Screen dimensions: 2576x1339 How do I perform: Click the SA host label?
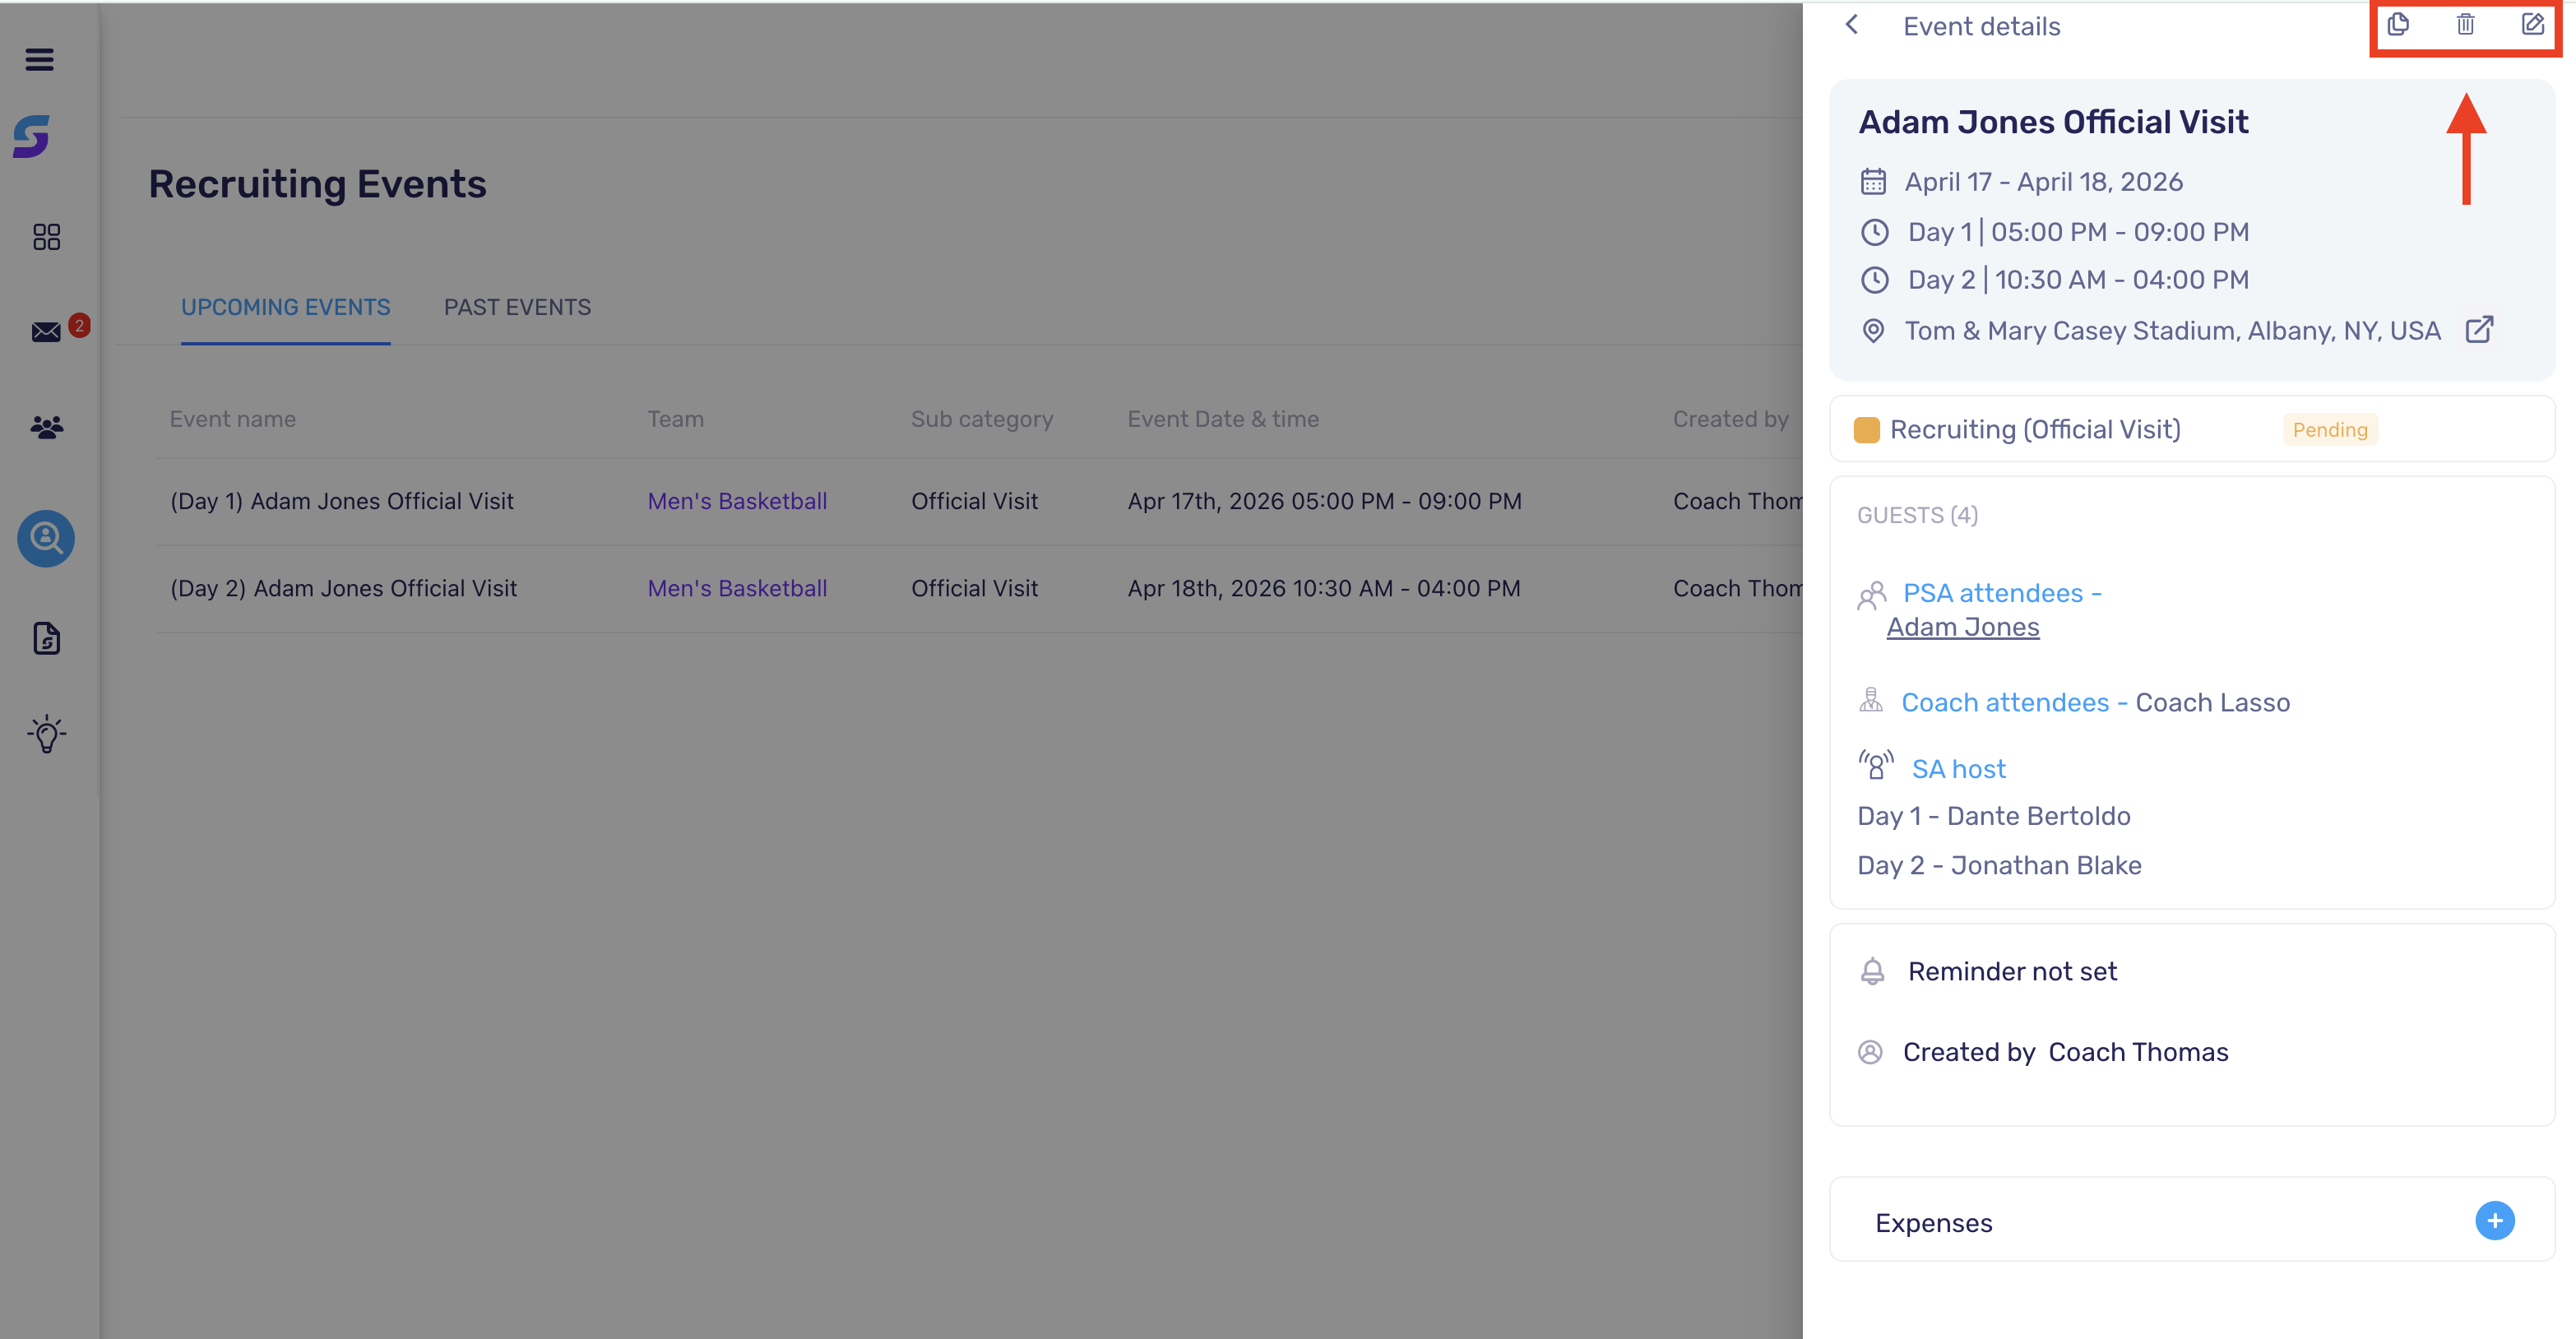click(x=1958, y=769)
